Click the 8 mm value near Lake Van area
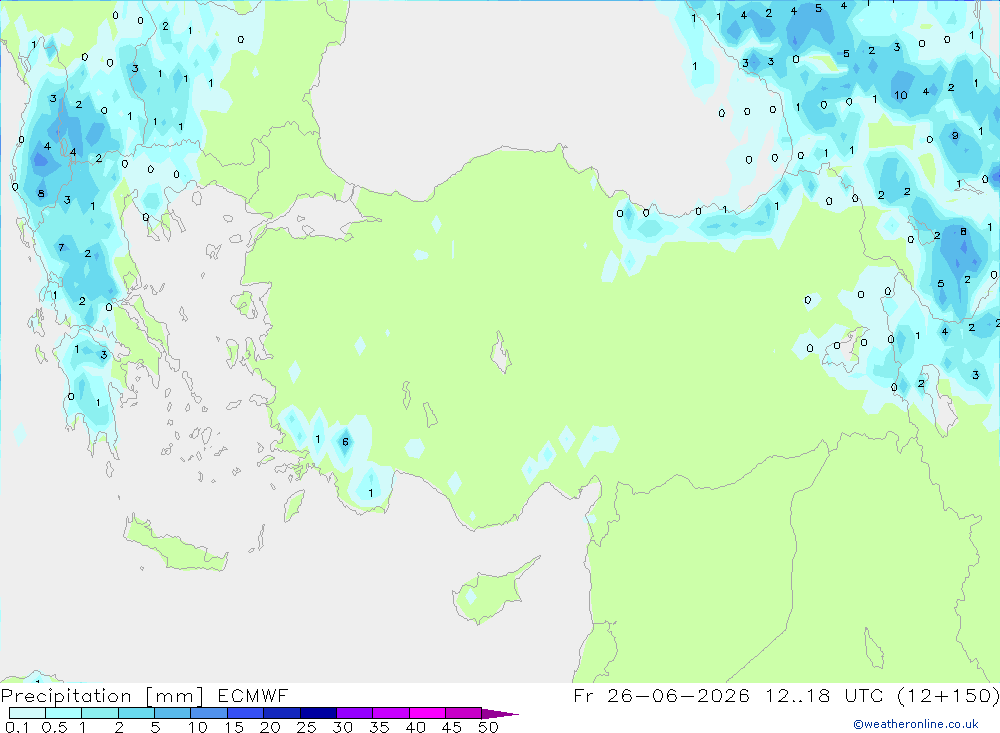Image resolution: width=1000 pixels, height=733 pixels. [x=963, y=232]
